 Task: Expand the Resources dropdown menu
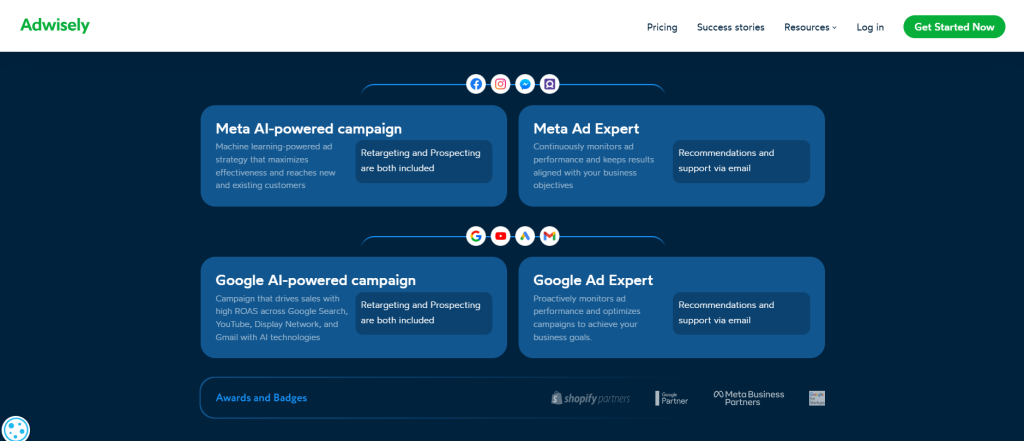[x=810, y=27]
